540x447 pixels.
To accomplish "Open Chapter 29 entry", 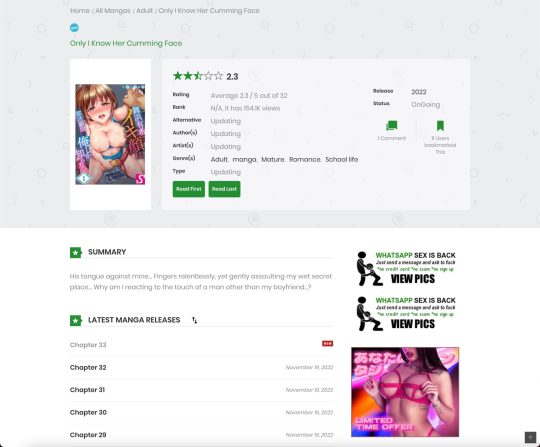I will point(88,435).
